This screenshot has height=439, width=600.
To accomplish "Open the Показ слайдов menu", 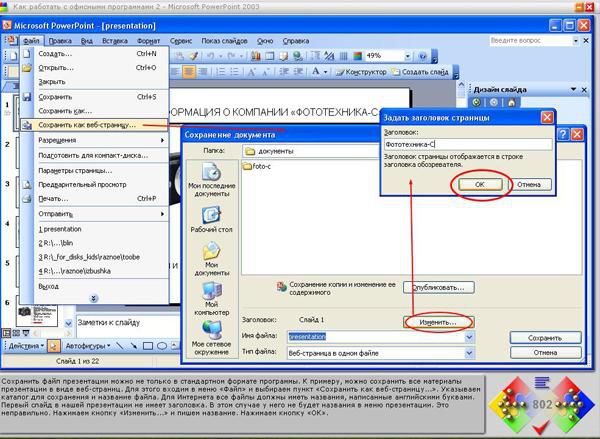I will (x=227, y=41).
